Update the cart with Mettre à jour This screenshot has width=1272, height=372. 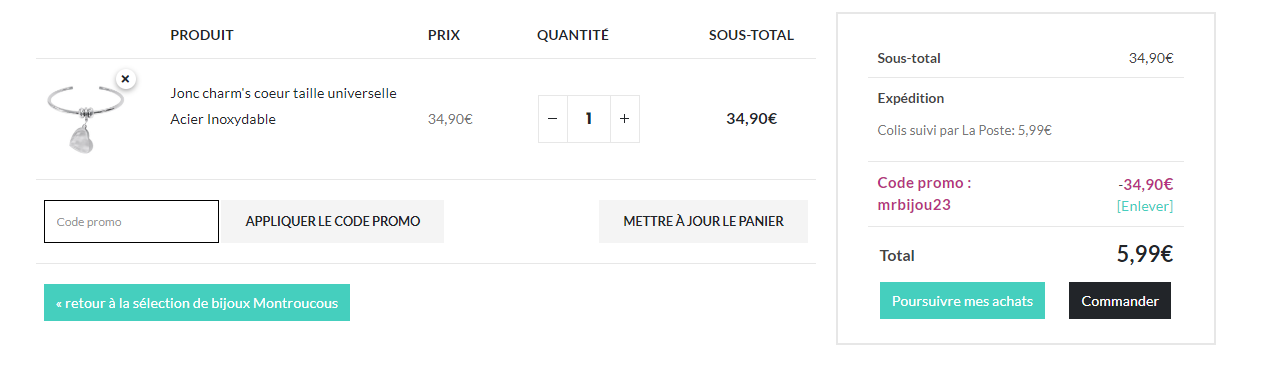(x=703, y=221)
